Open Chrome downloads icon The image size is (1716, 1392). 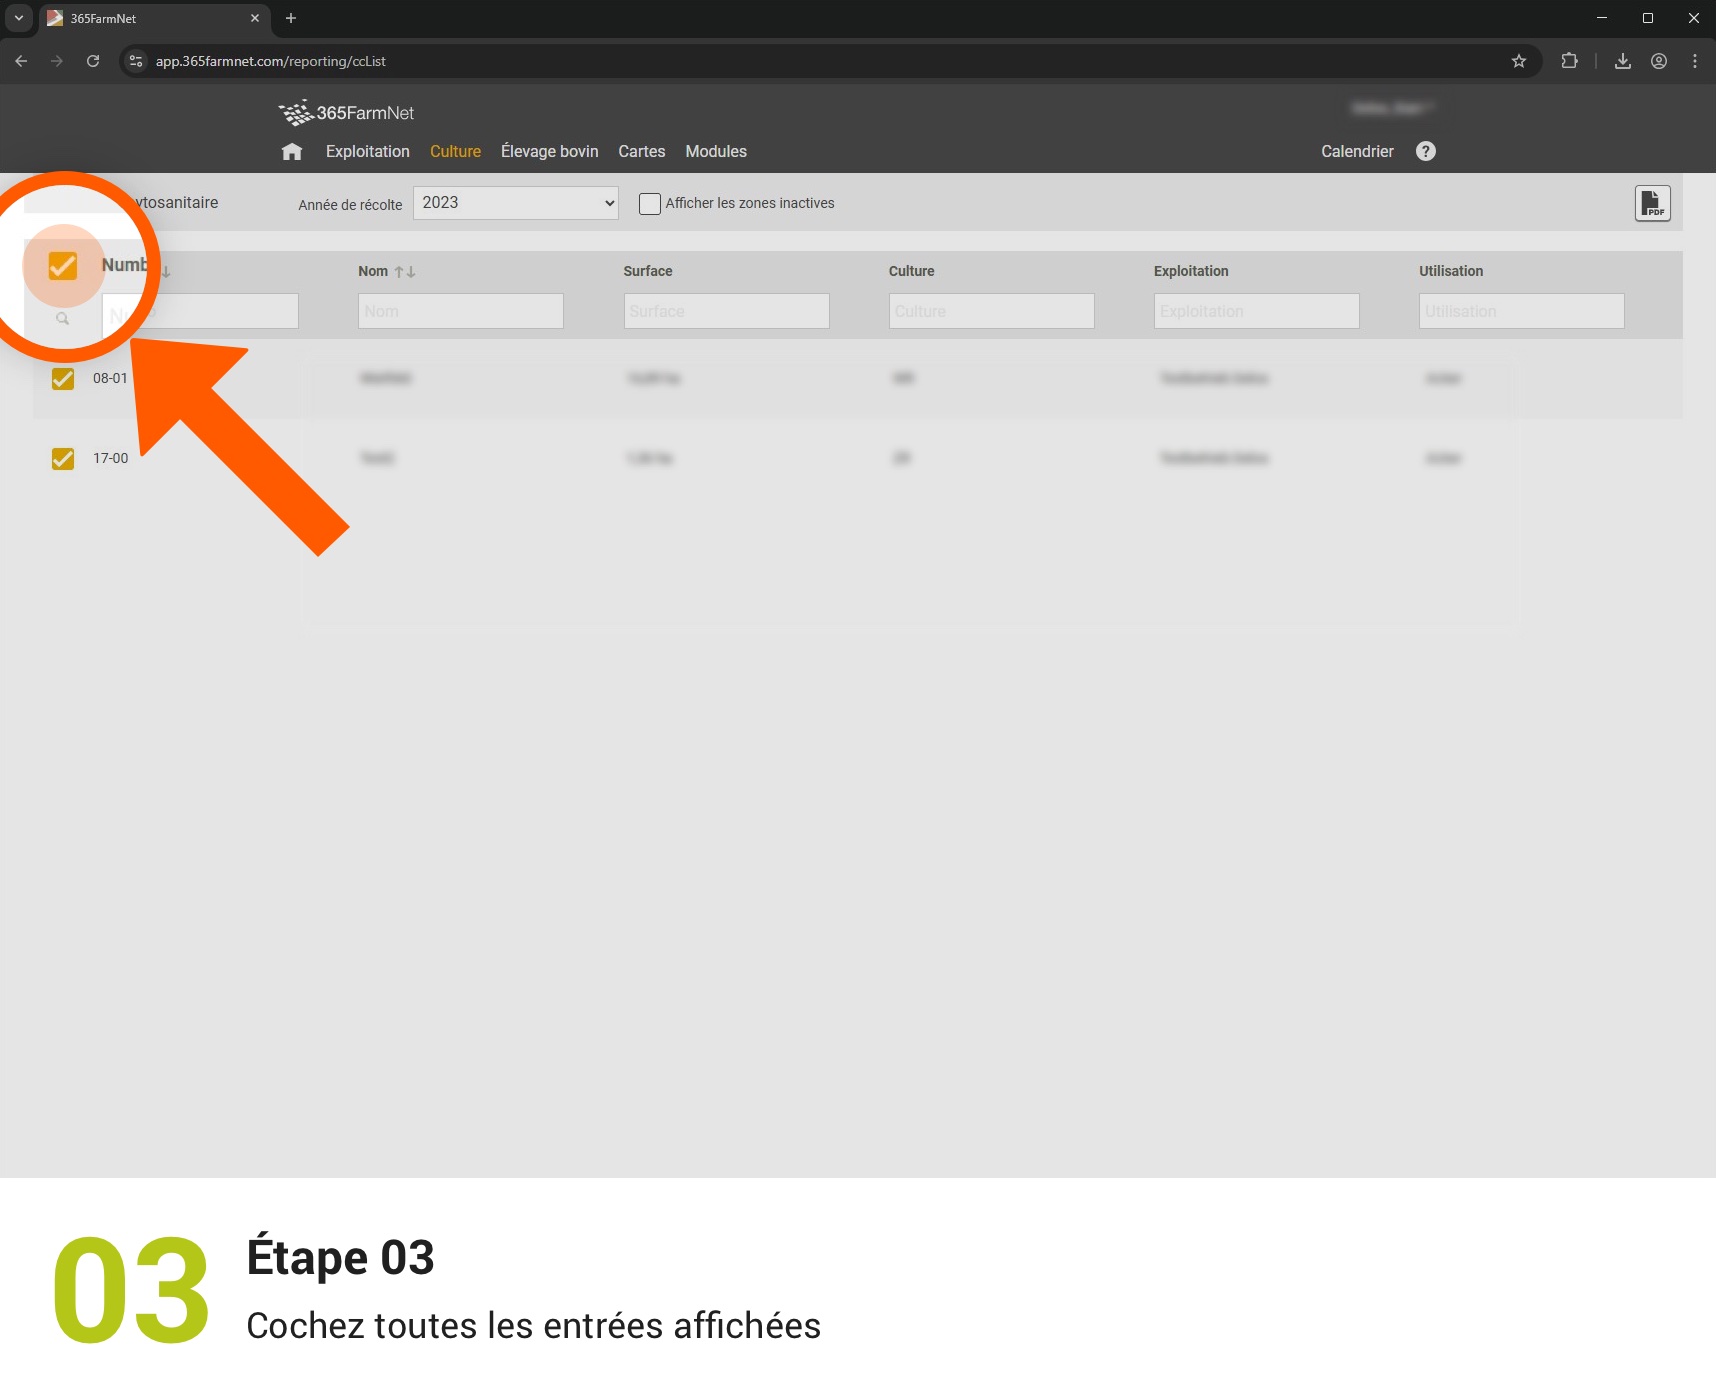tap(1622, 61)
